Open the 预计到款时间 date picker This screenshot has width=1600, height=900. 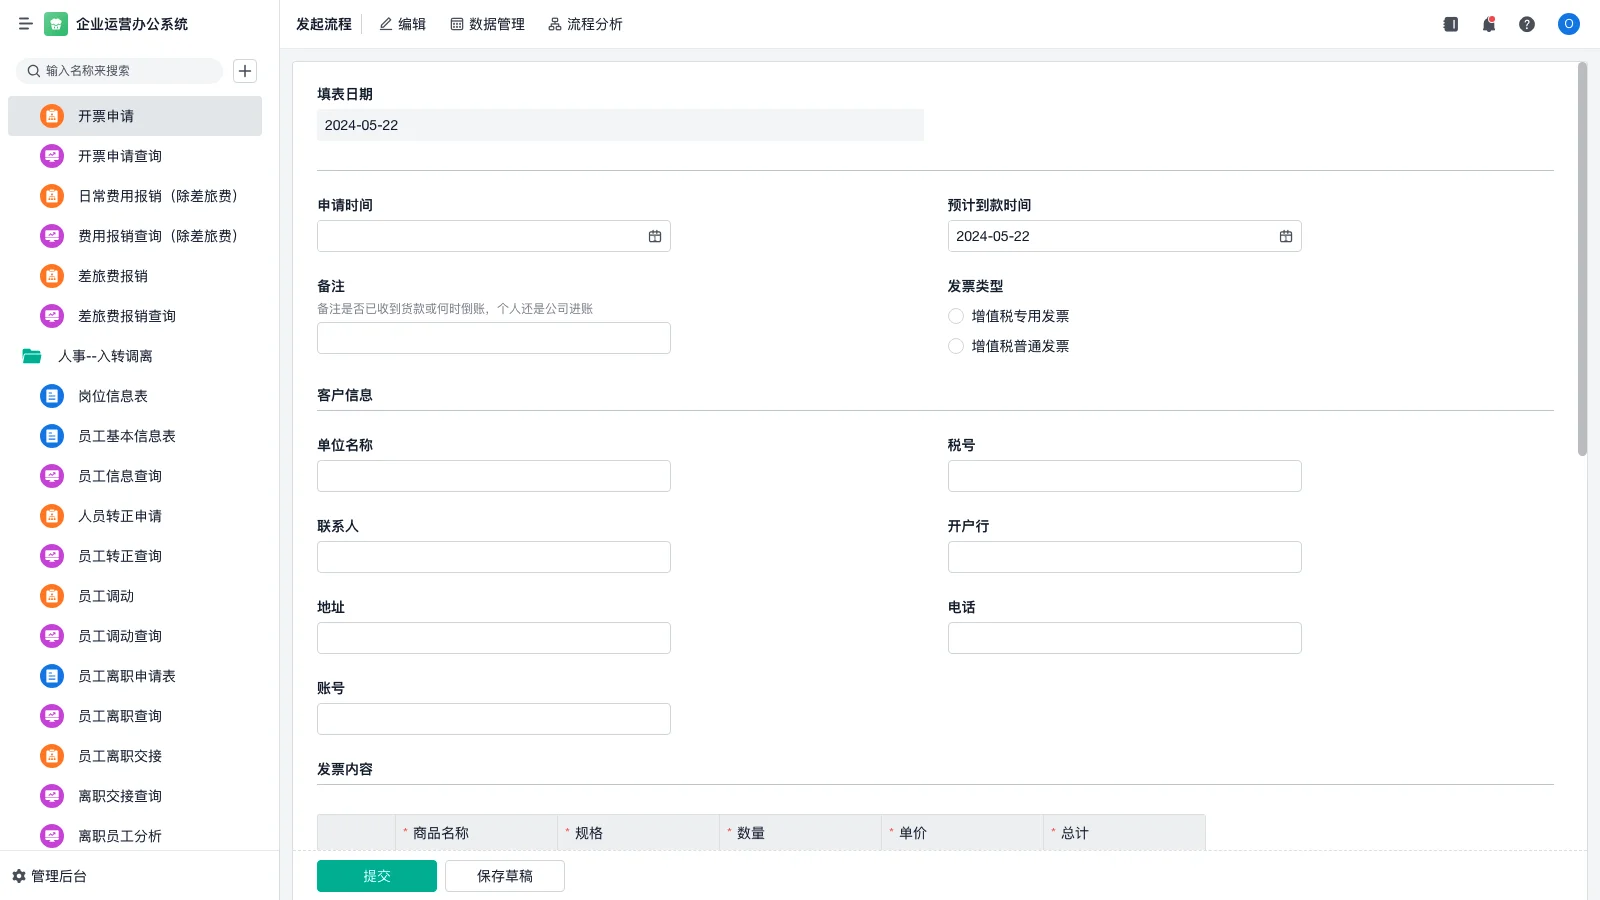pos(1285,236)
